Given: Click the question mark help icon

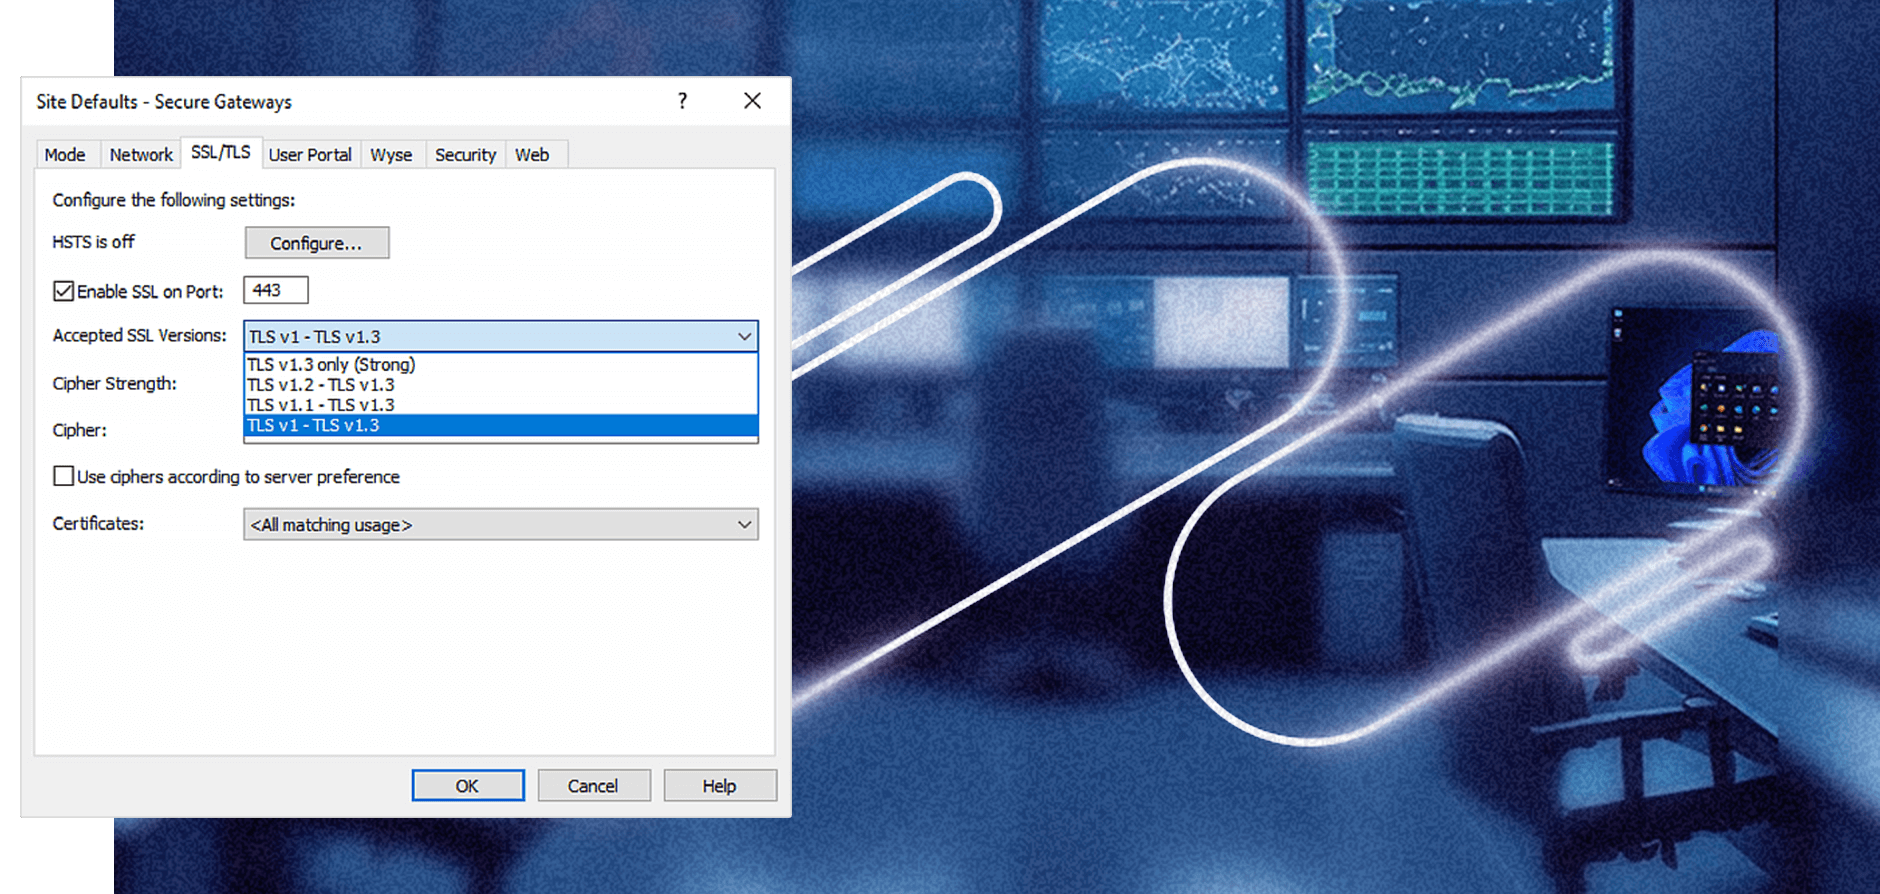Looking at the screenshot, I should tap(682, 101).
